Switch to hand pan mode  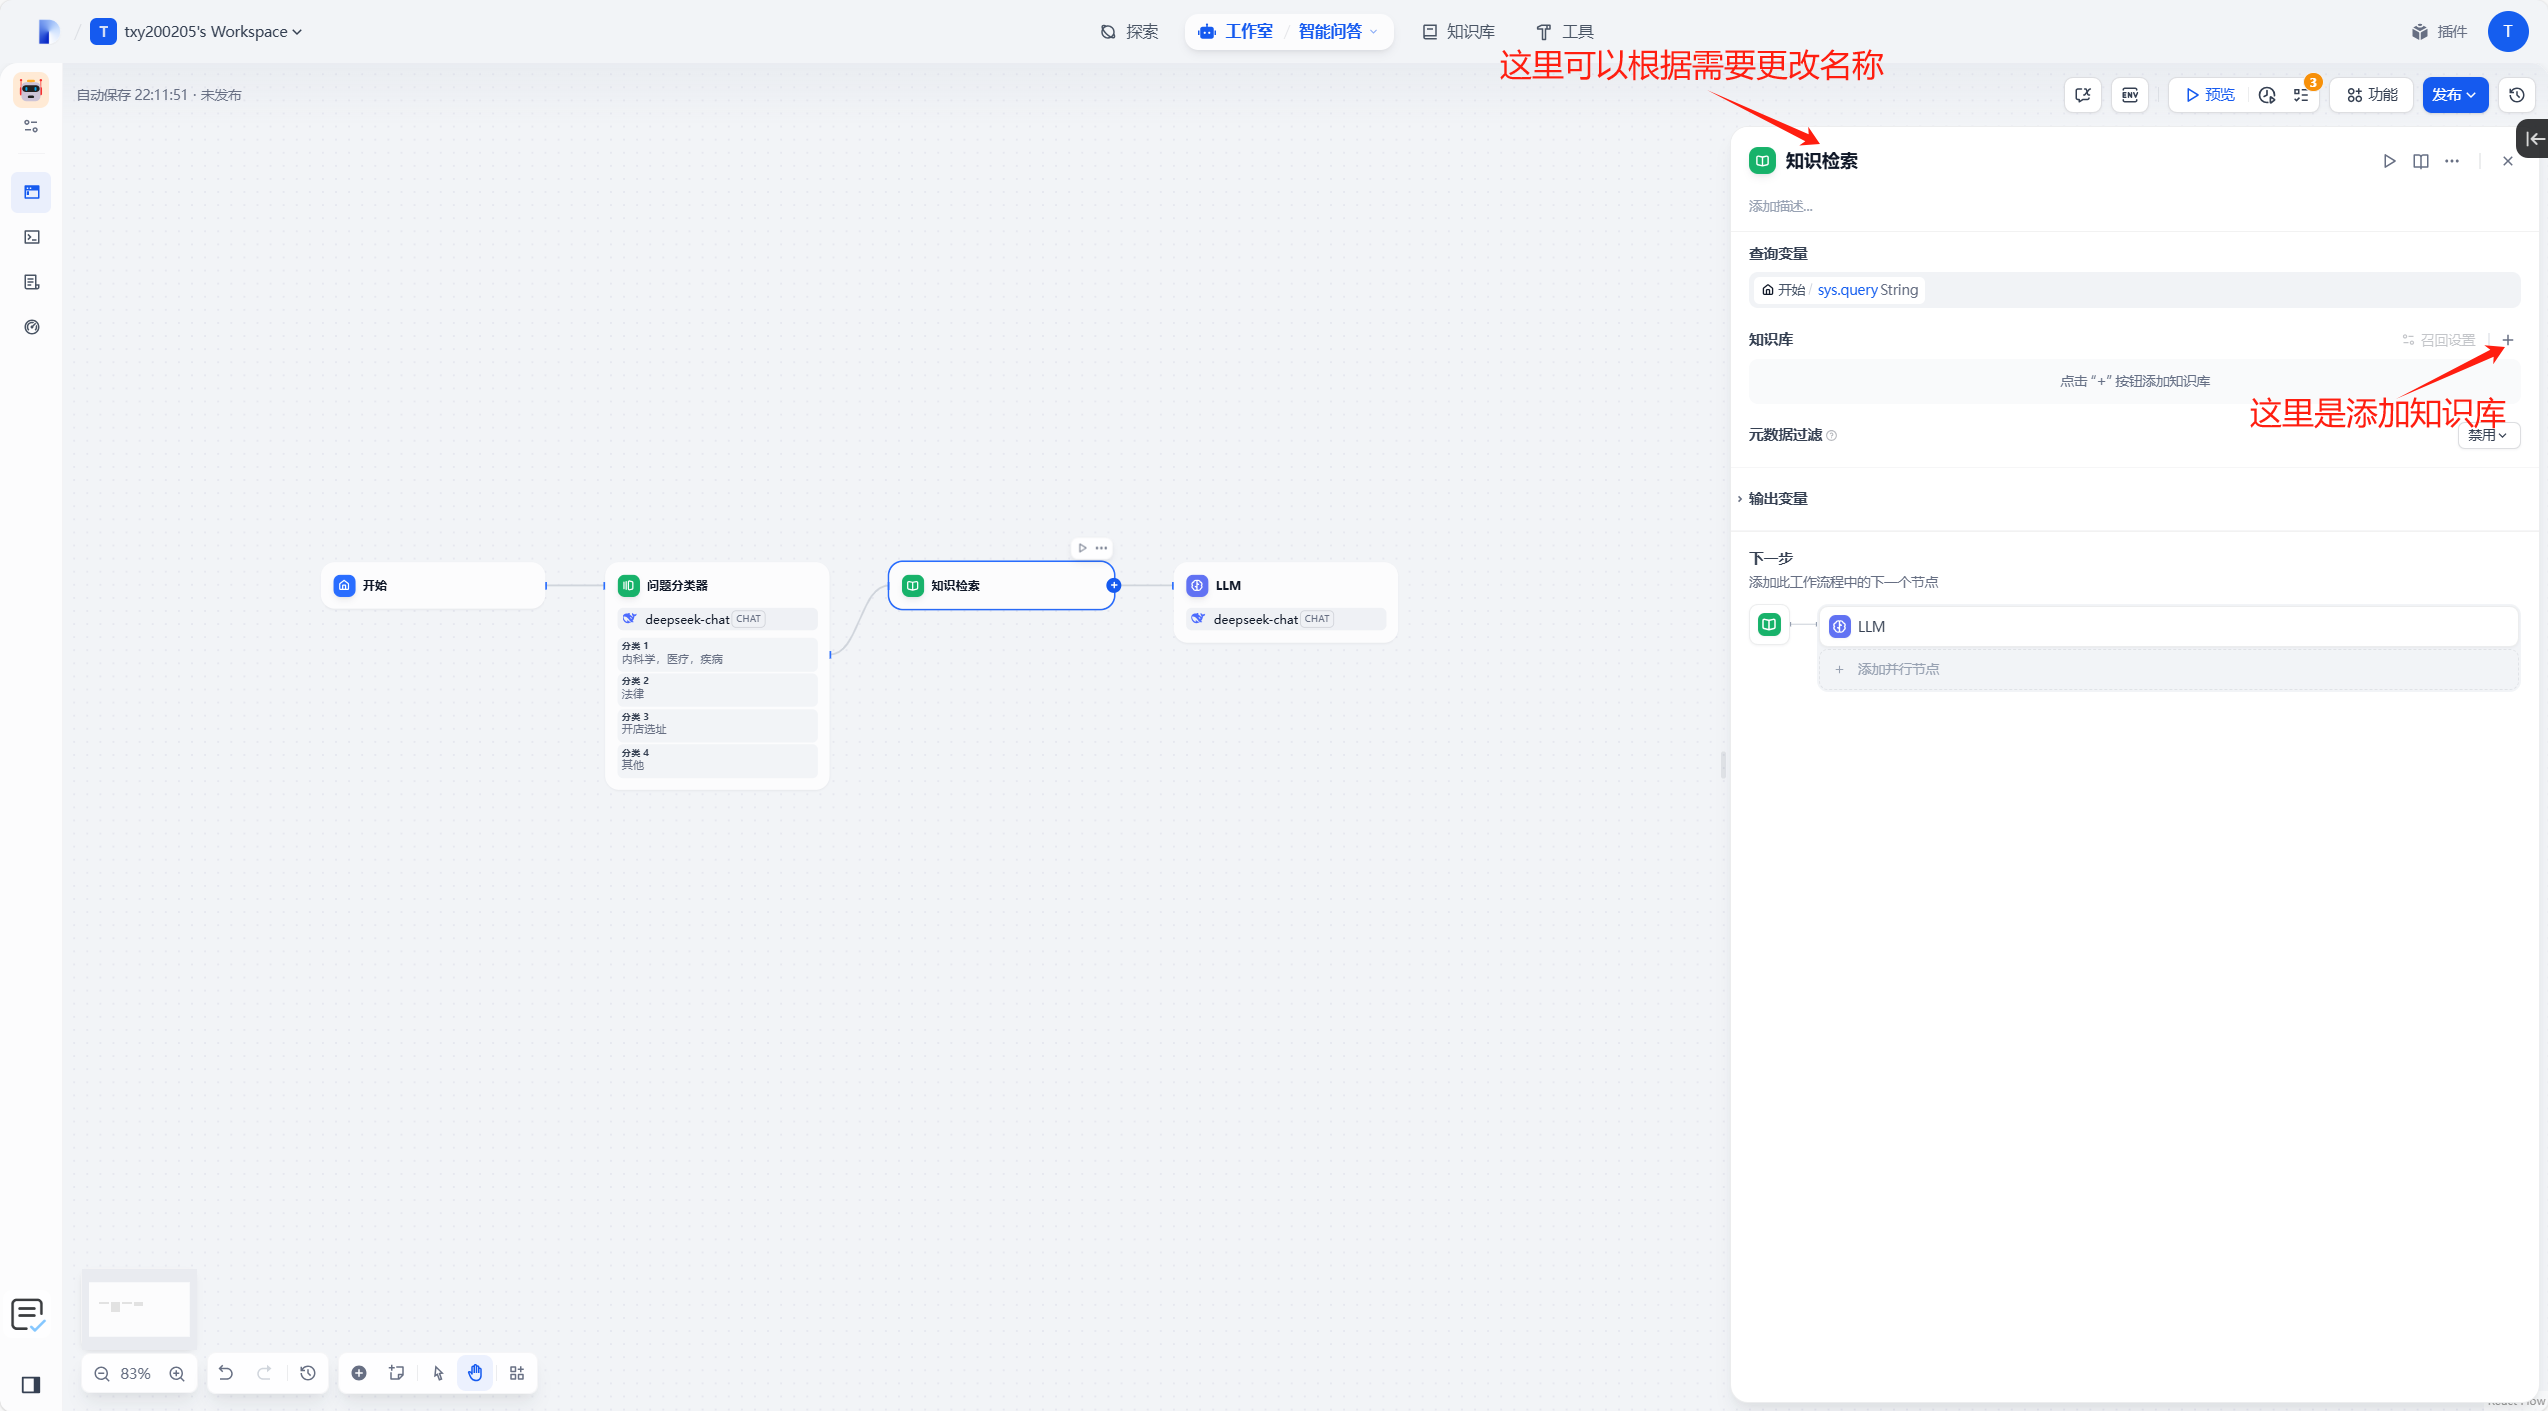[475, 1373]
